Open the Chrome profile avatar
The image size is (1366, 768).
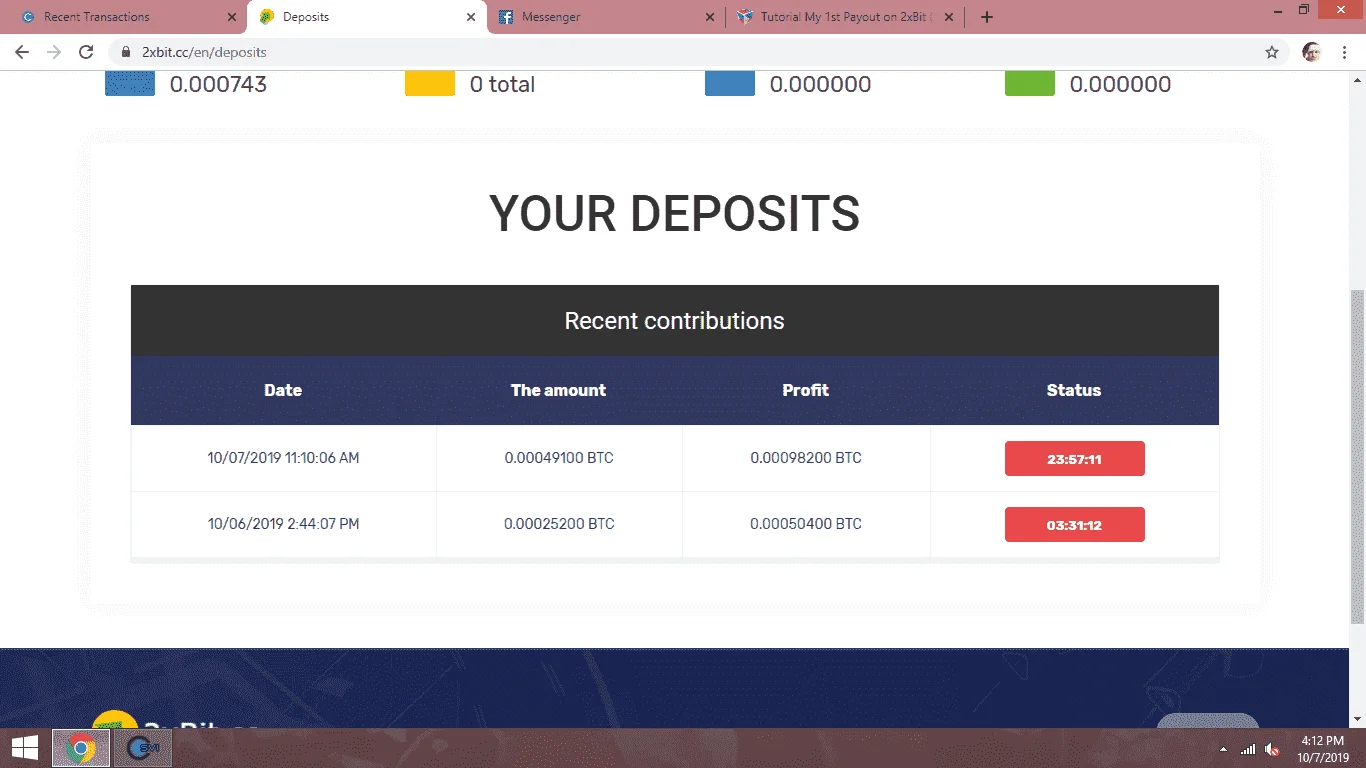pos(1312,52)
